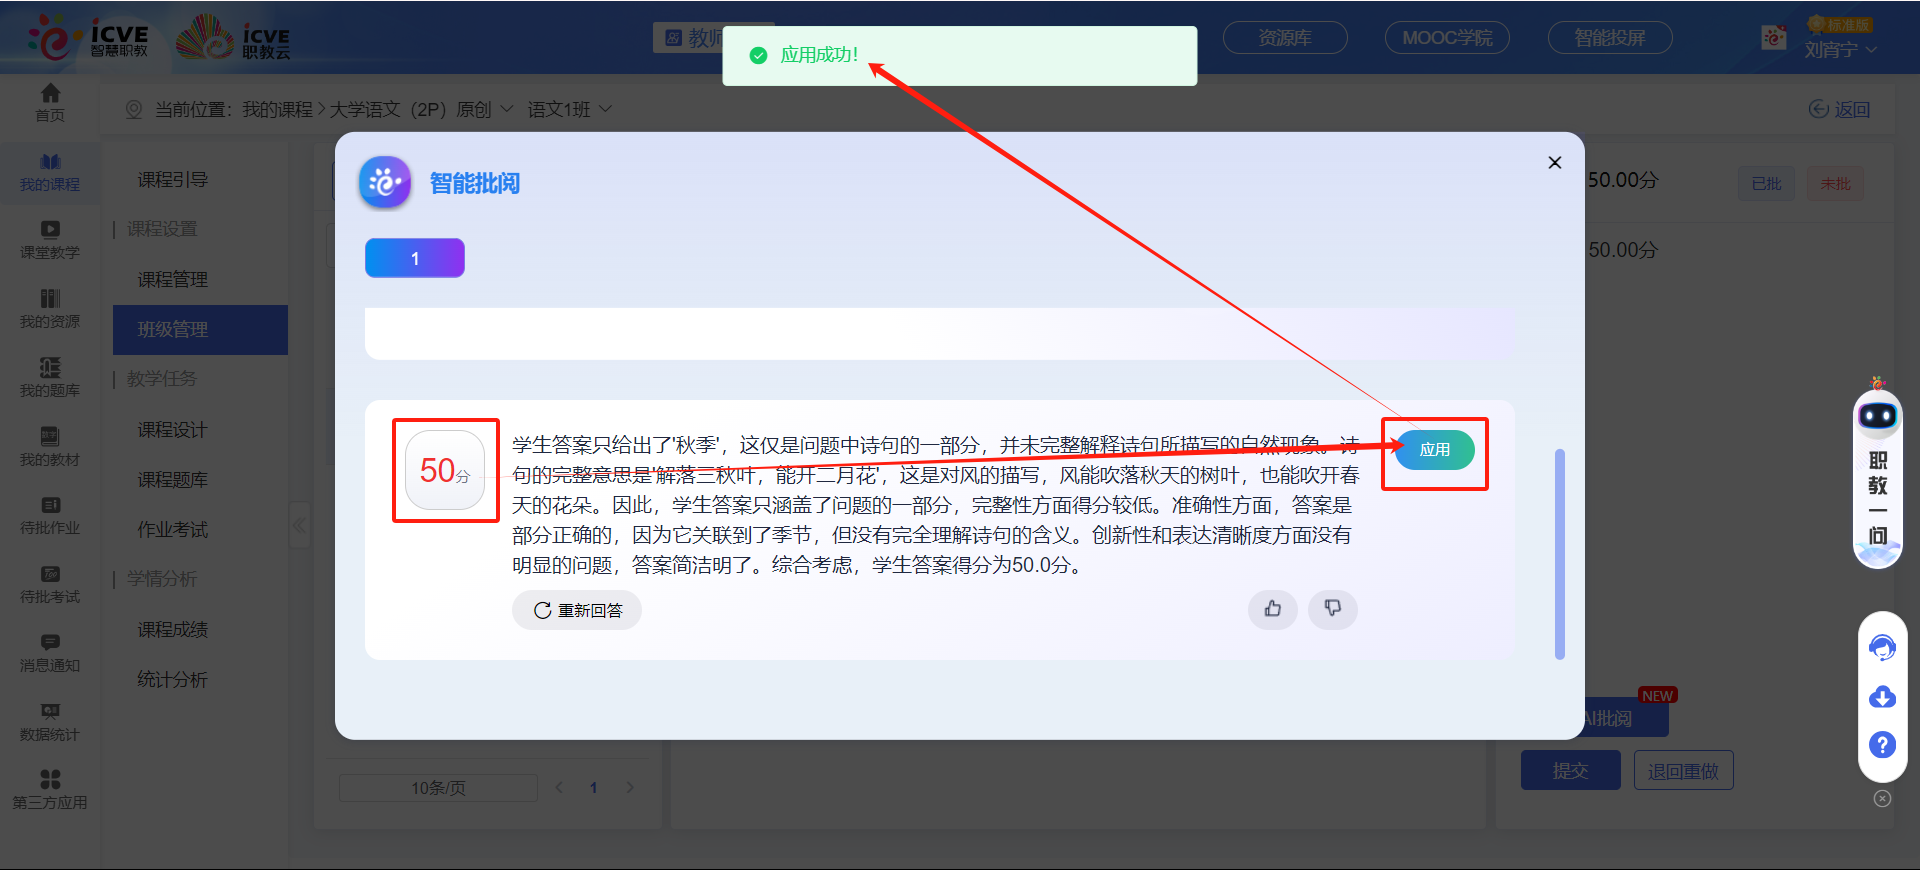Click the thumbs-down feedback icon

(1332, 609)
